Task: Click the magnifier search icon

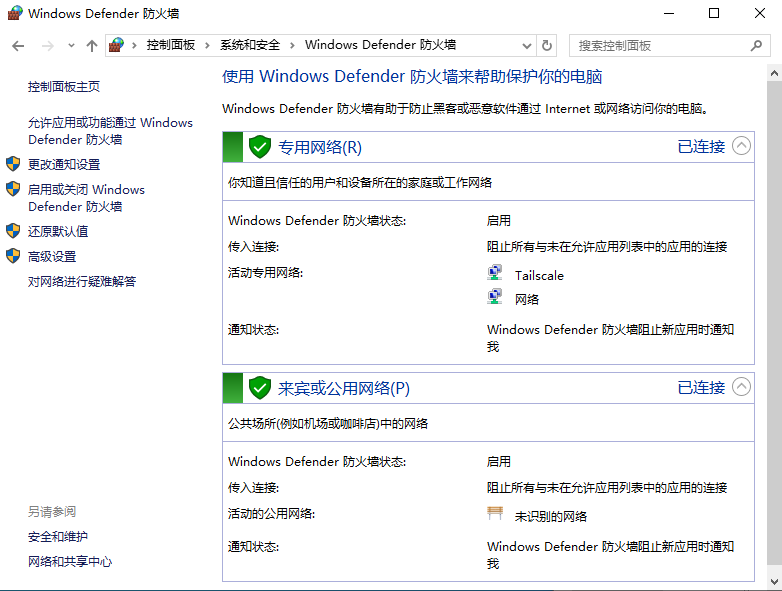Action: [x=756, y=46]
